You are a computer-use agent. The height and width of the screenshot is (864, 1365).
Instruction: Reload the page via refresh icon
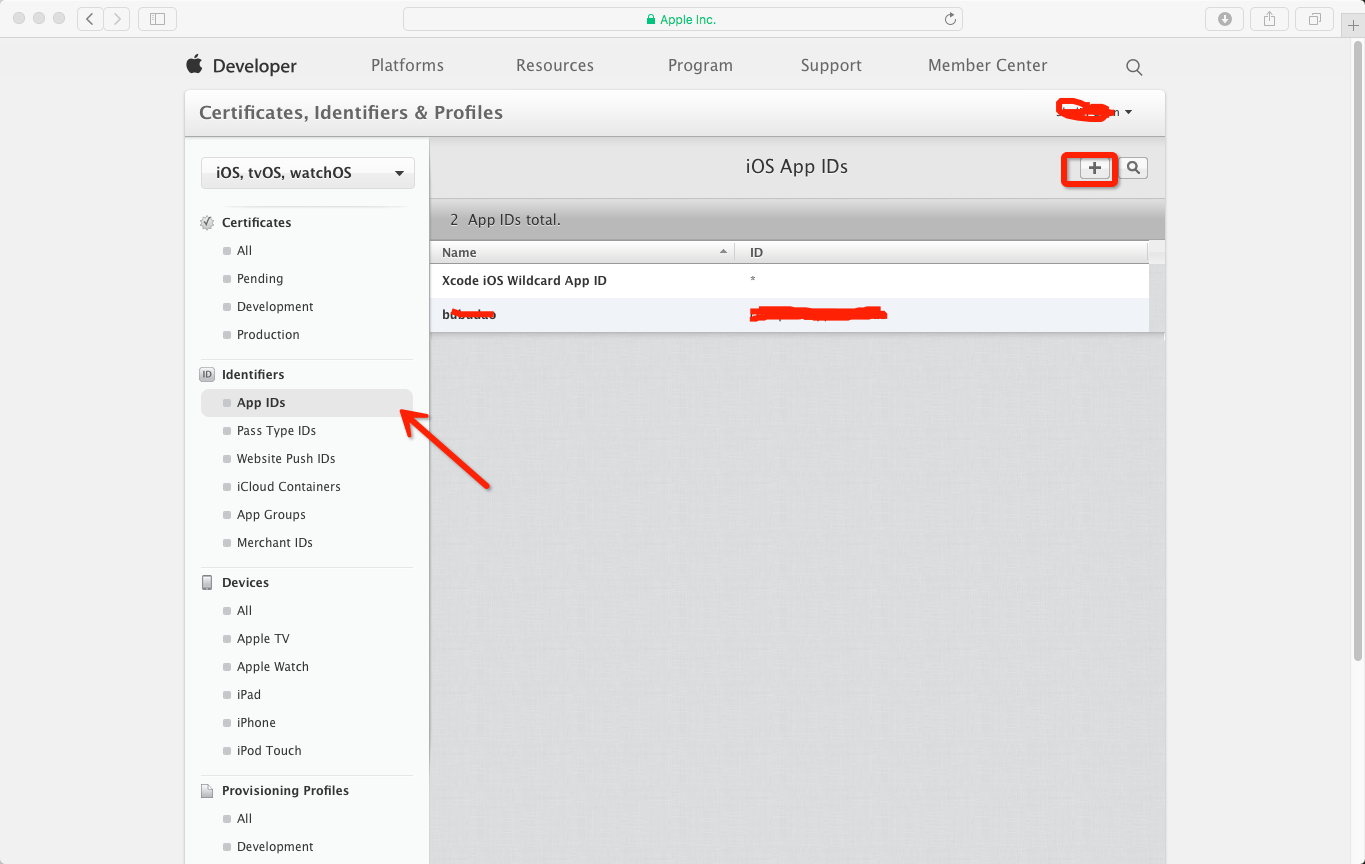(x=950, y=19)
